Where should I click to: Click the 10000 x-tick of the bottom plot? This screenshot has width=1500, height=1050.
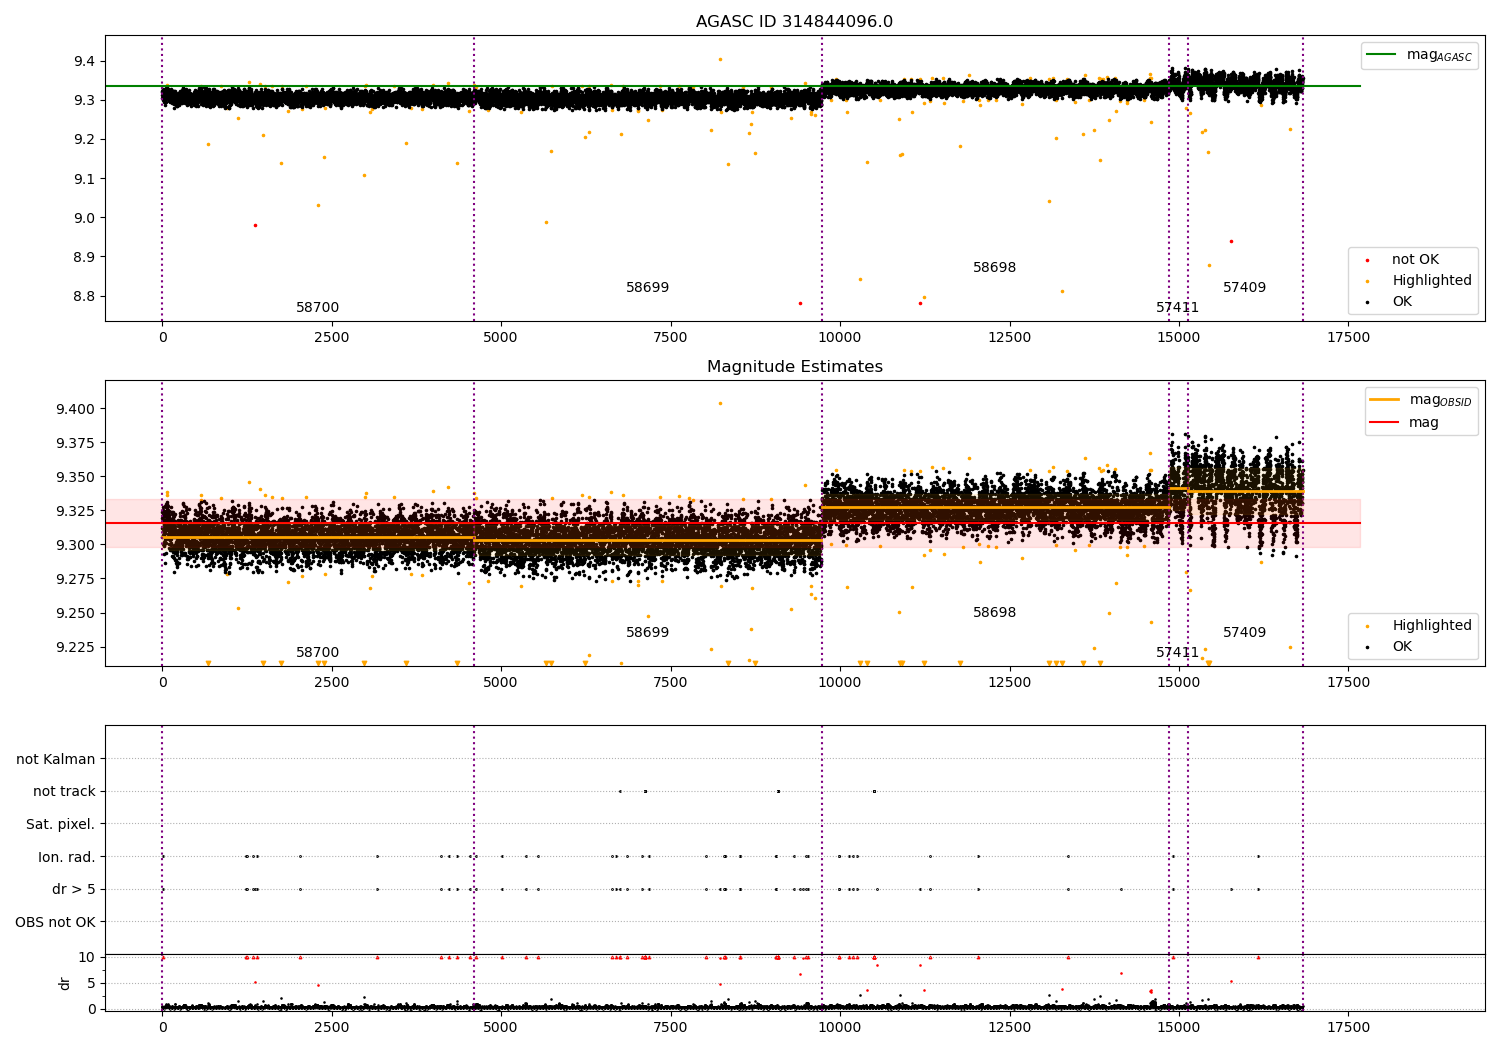click(x=840, y=1028)
